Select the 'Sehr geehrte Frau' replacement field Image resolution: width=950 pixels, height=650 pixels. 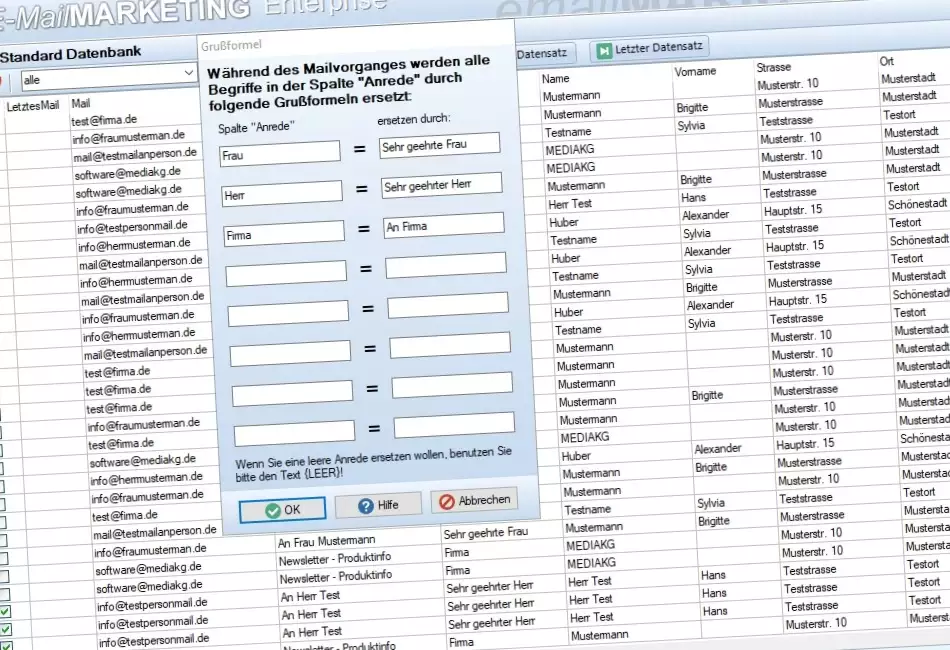(x=440, y=145)
